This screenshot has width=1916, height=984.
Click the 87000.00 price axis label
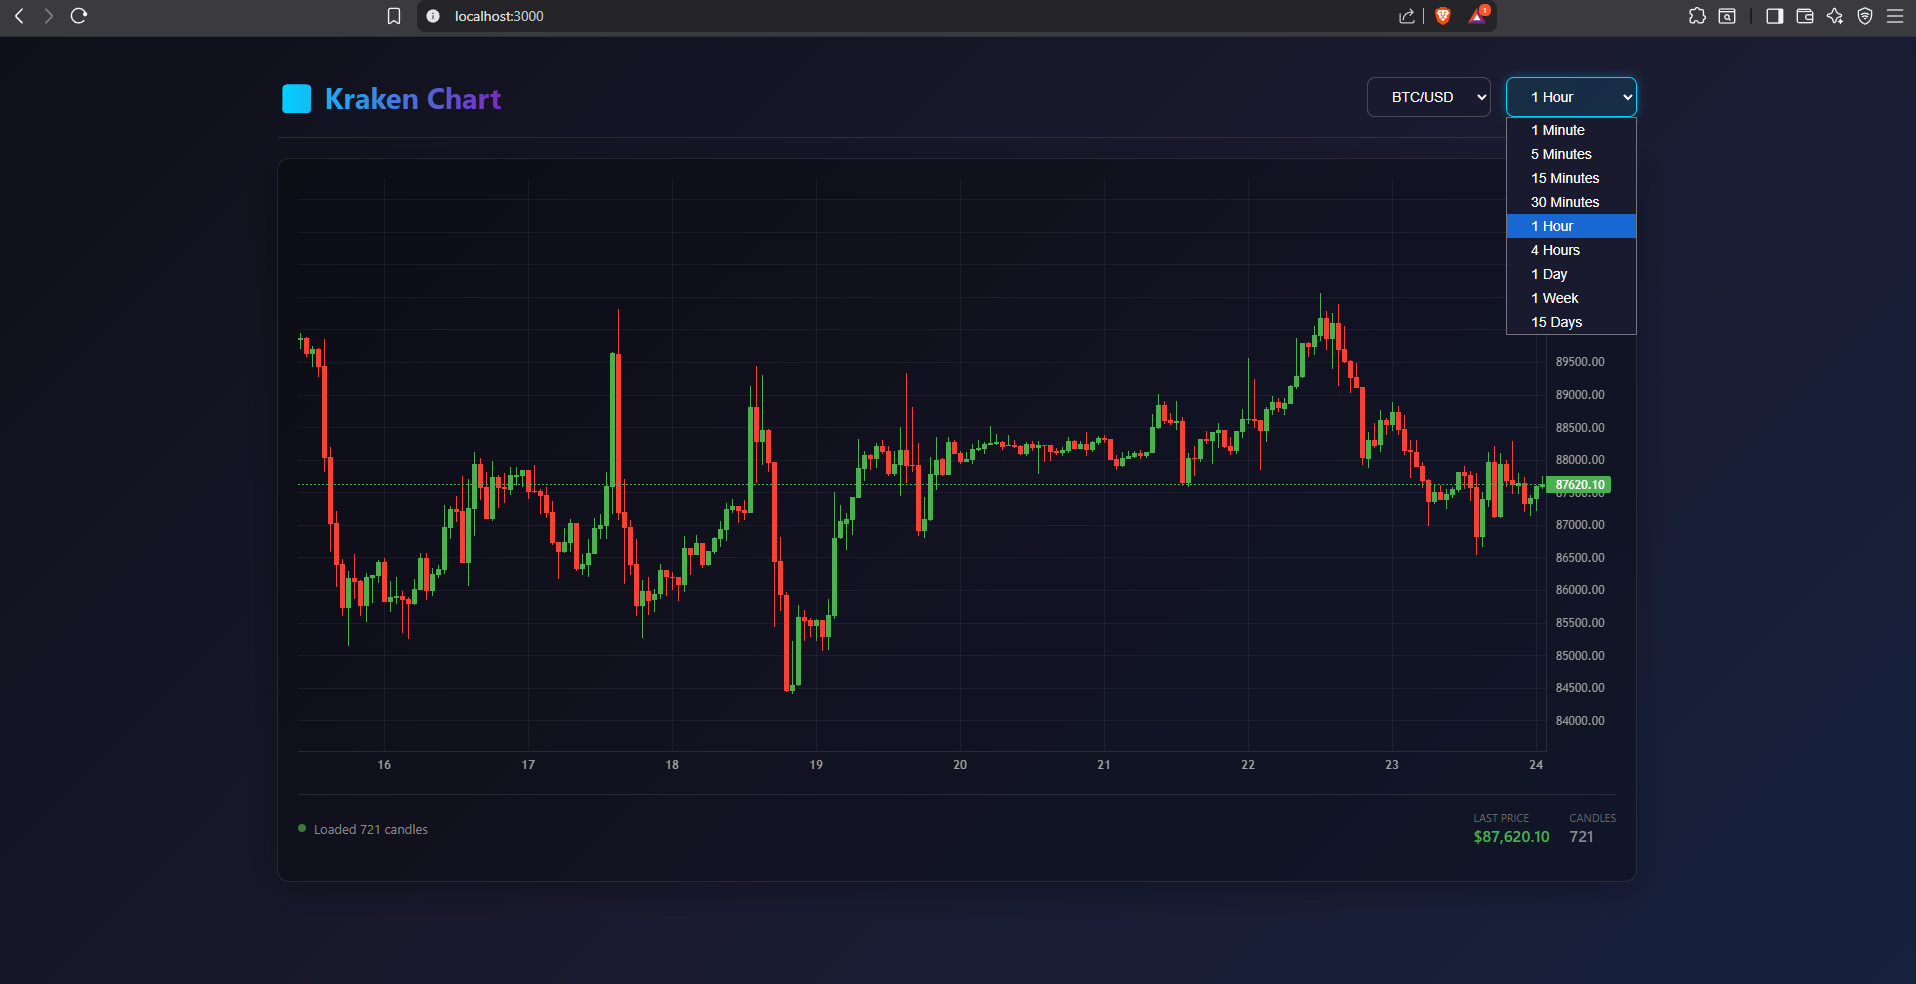1580,525
